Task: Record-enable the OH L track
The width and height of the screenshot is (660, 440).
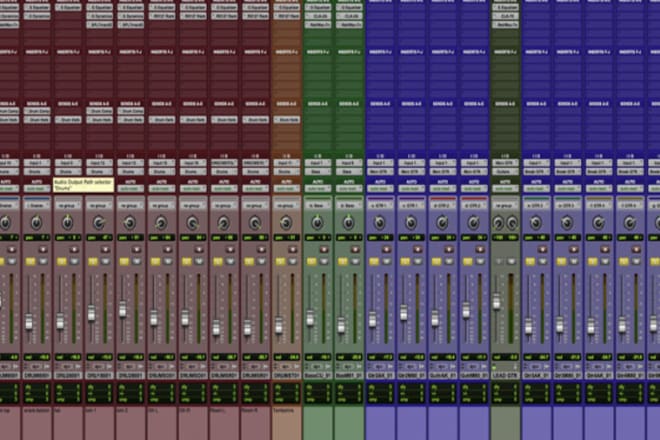Action: pos(168,250)
